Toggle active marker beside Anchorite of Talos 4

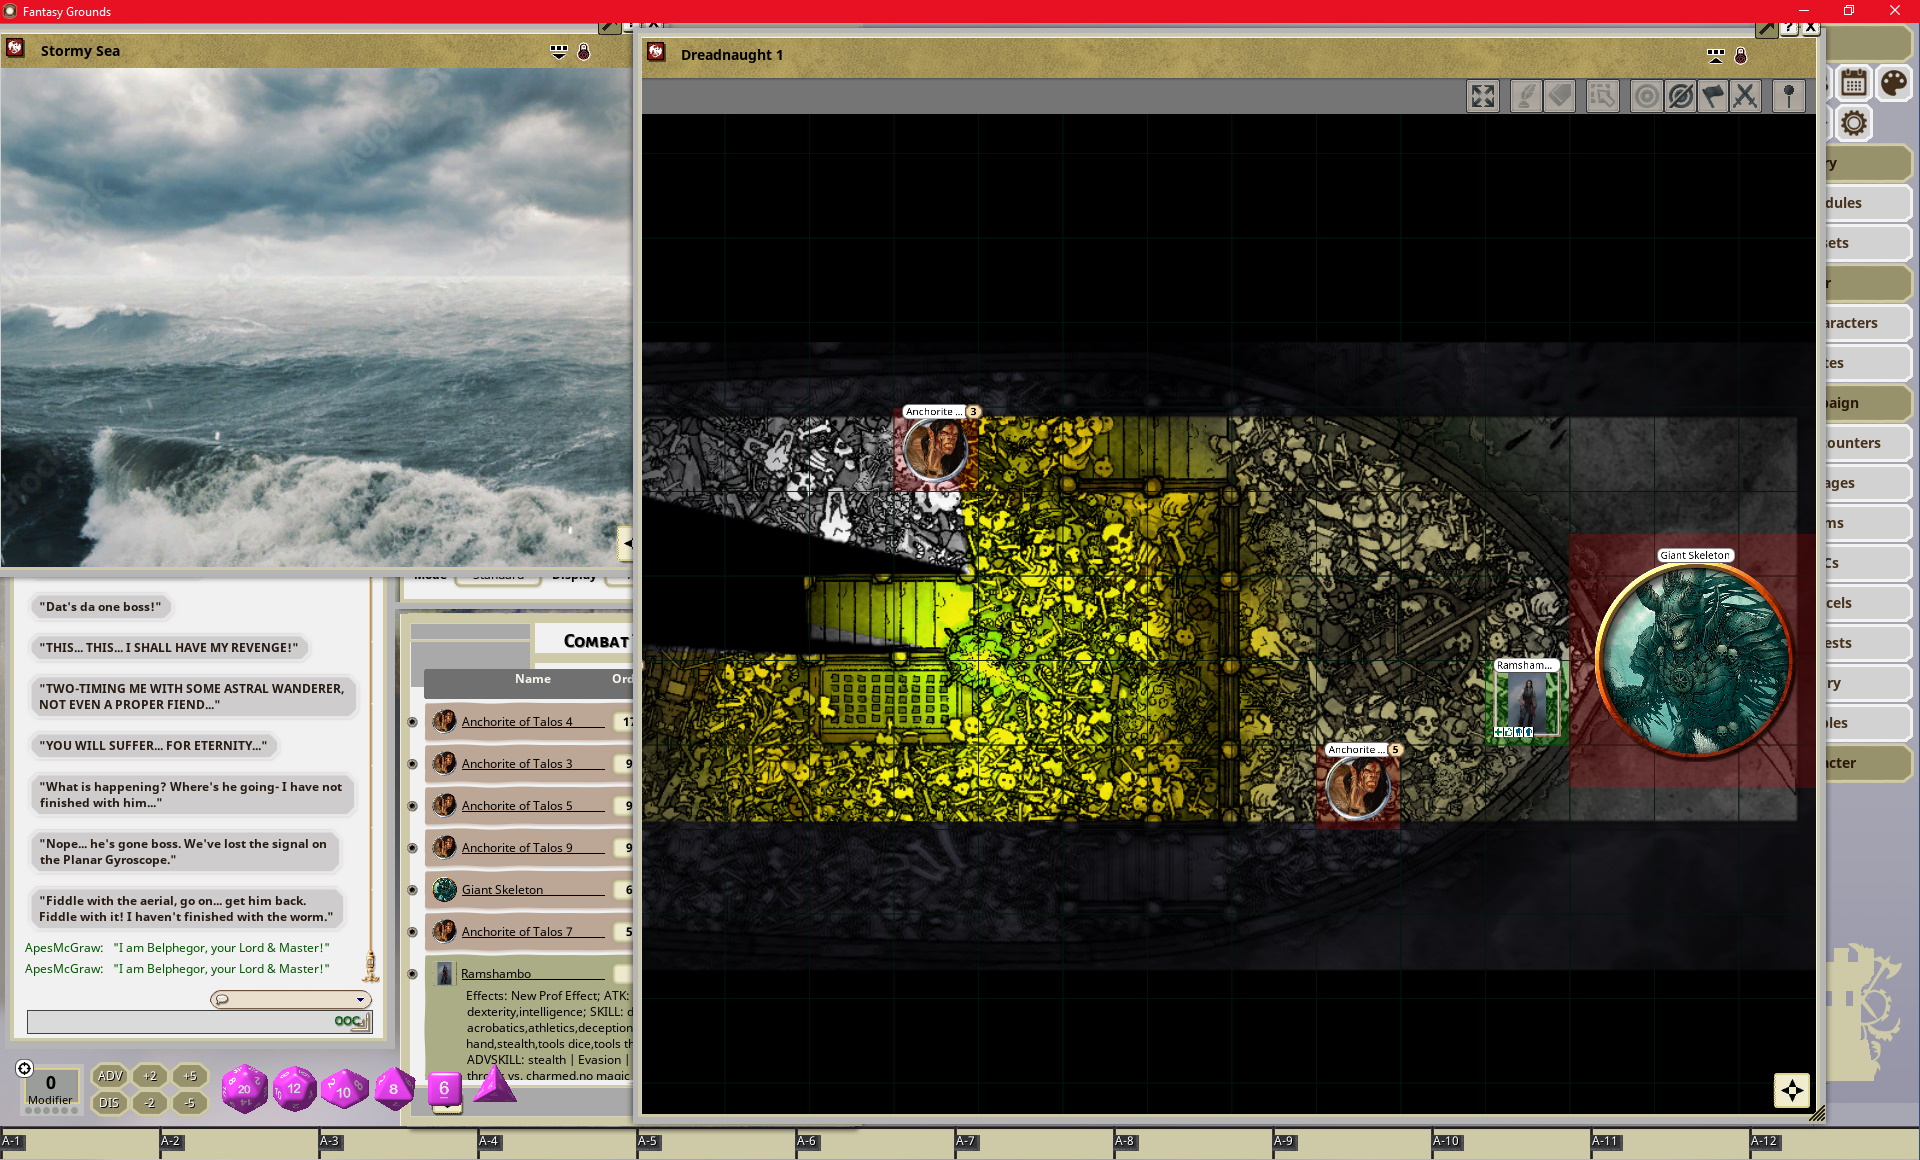412,722
